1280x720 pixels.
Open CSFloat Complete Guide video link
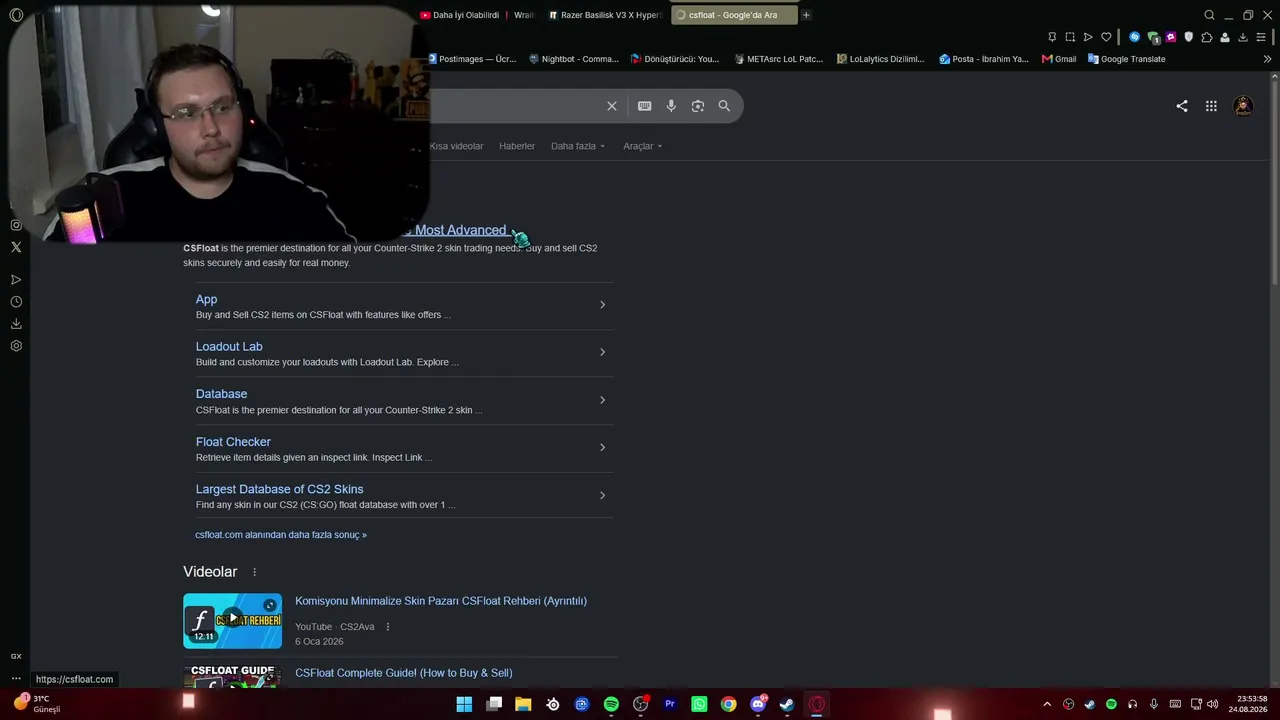point(404,673)
